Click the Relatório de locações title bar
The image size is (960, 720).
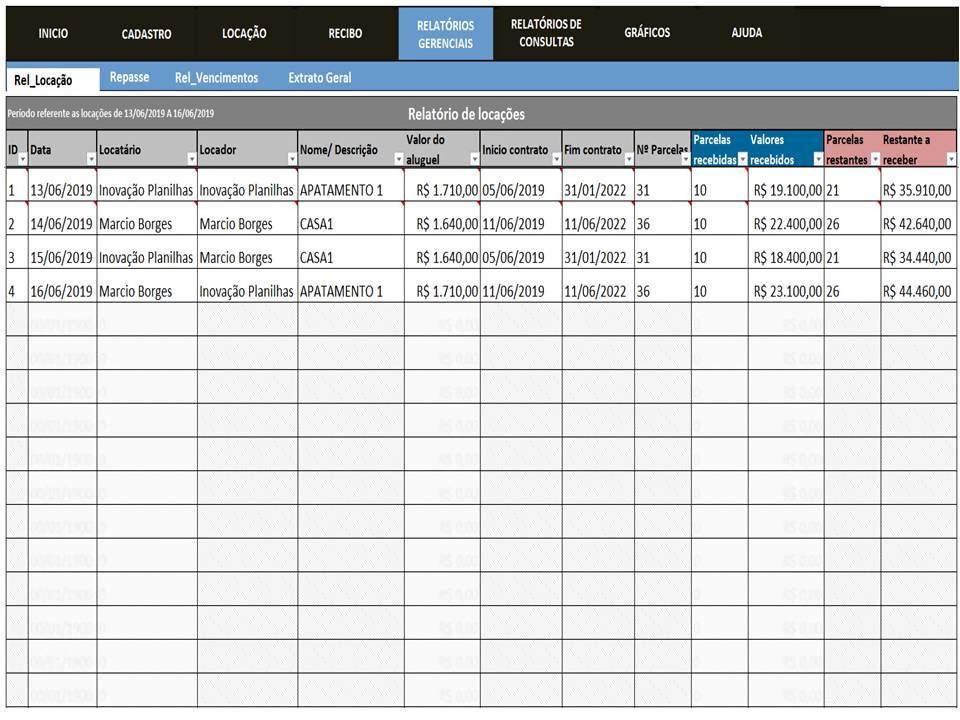pyautogui.click(x=466, y=114)
